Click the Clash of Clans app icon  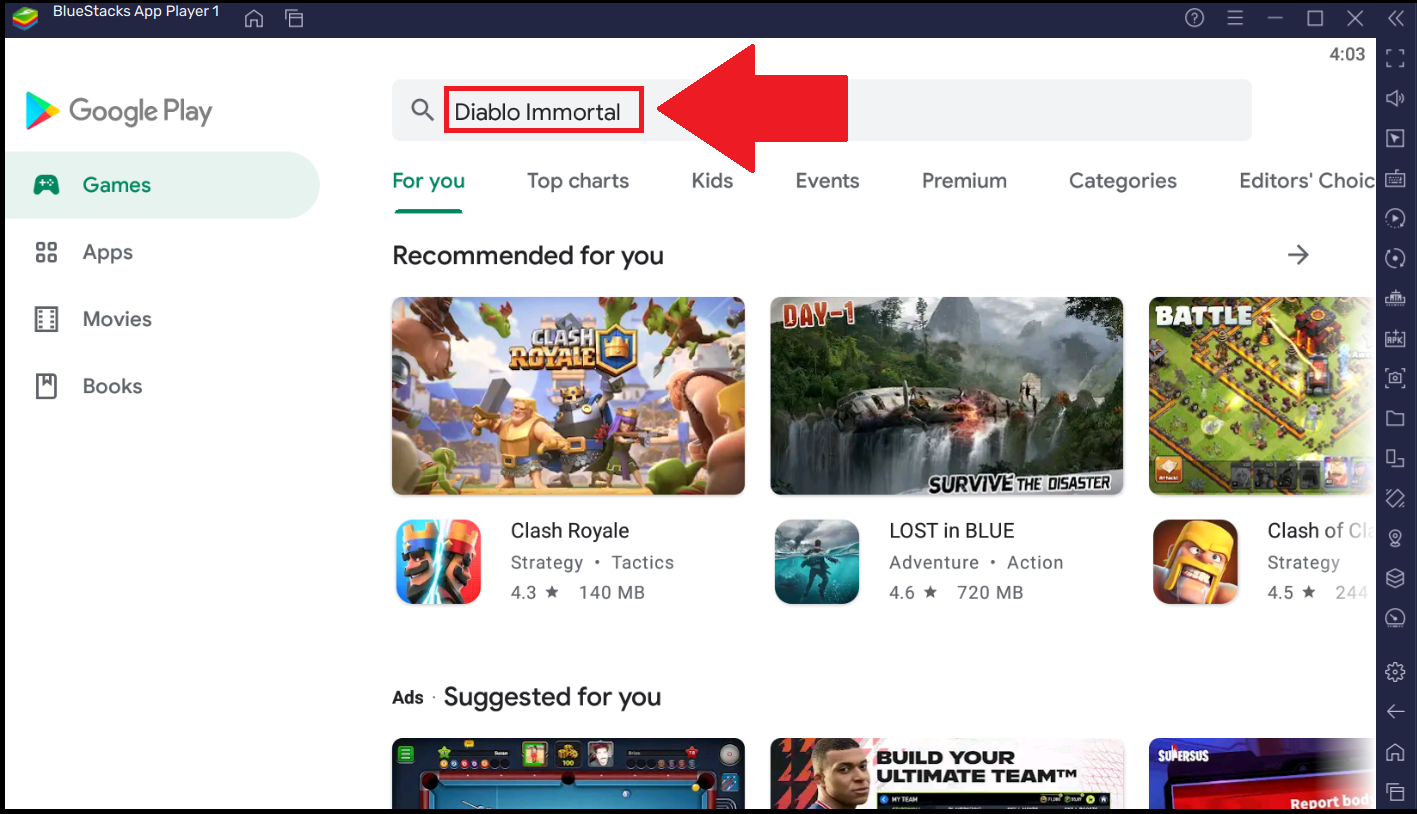click(x=1195, y=561)
